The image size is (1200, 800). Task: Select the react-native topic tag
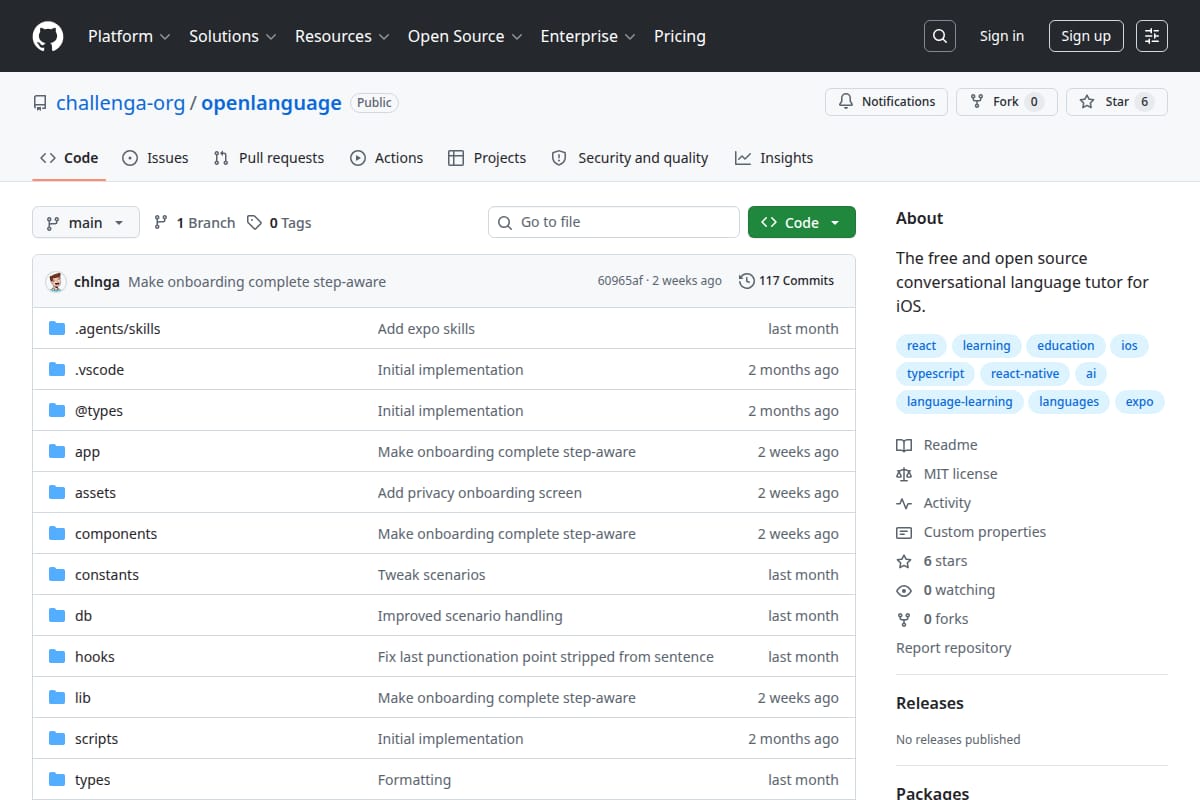(1025, 374)
